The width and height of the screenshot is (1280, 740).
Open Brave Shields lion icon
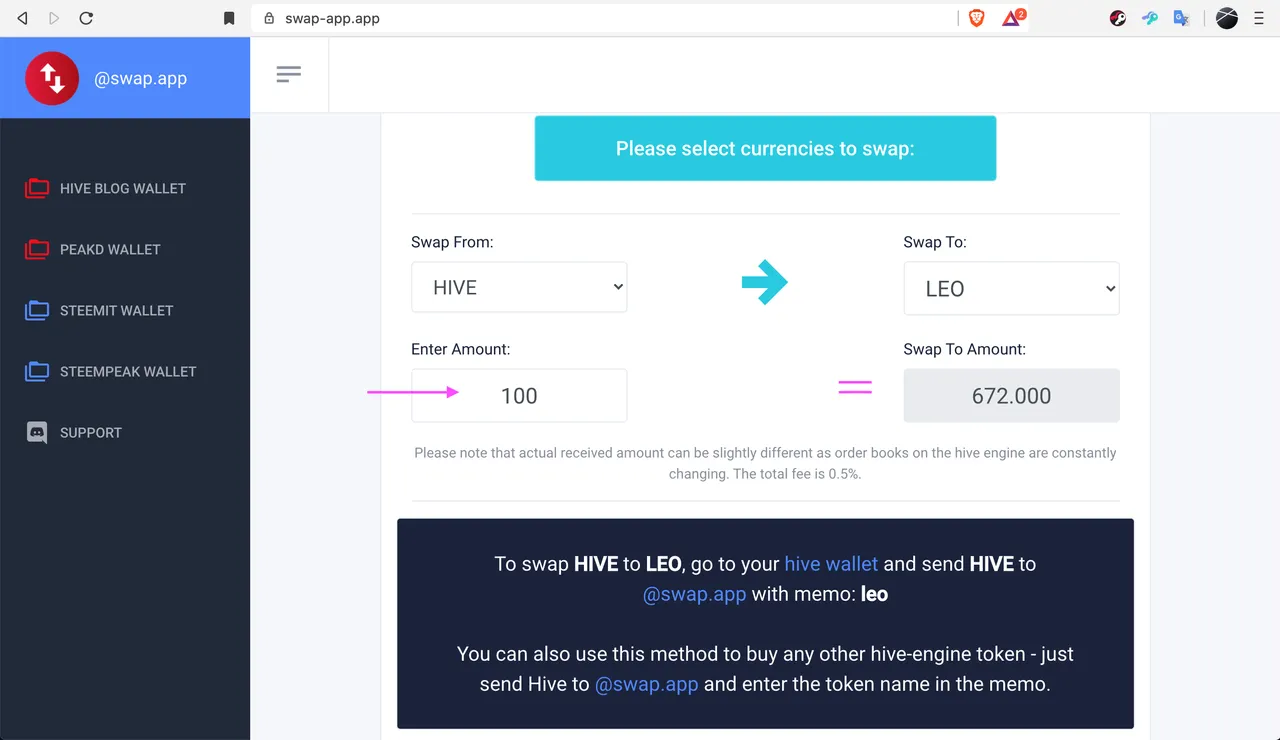click(x=977, y=18)
